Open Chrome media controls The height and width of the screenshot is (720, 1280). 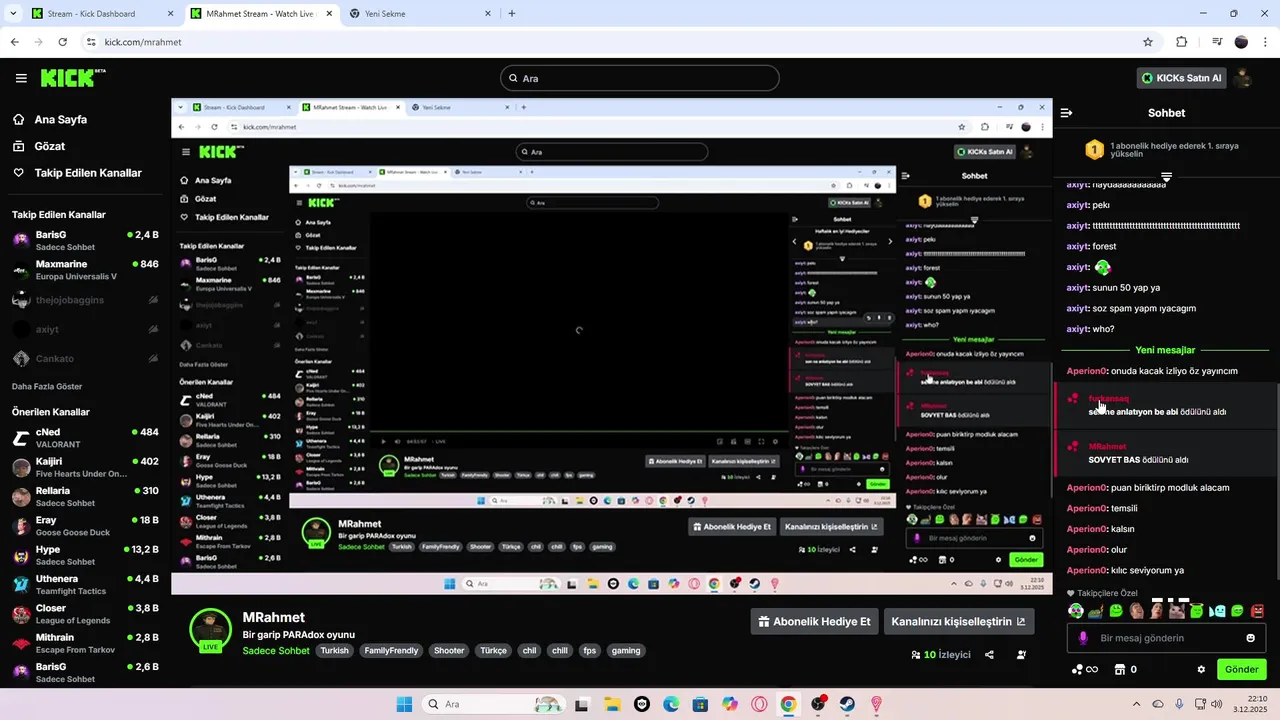[x=1217, y=42]
